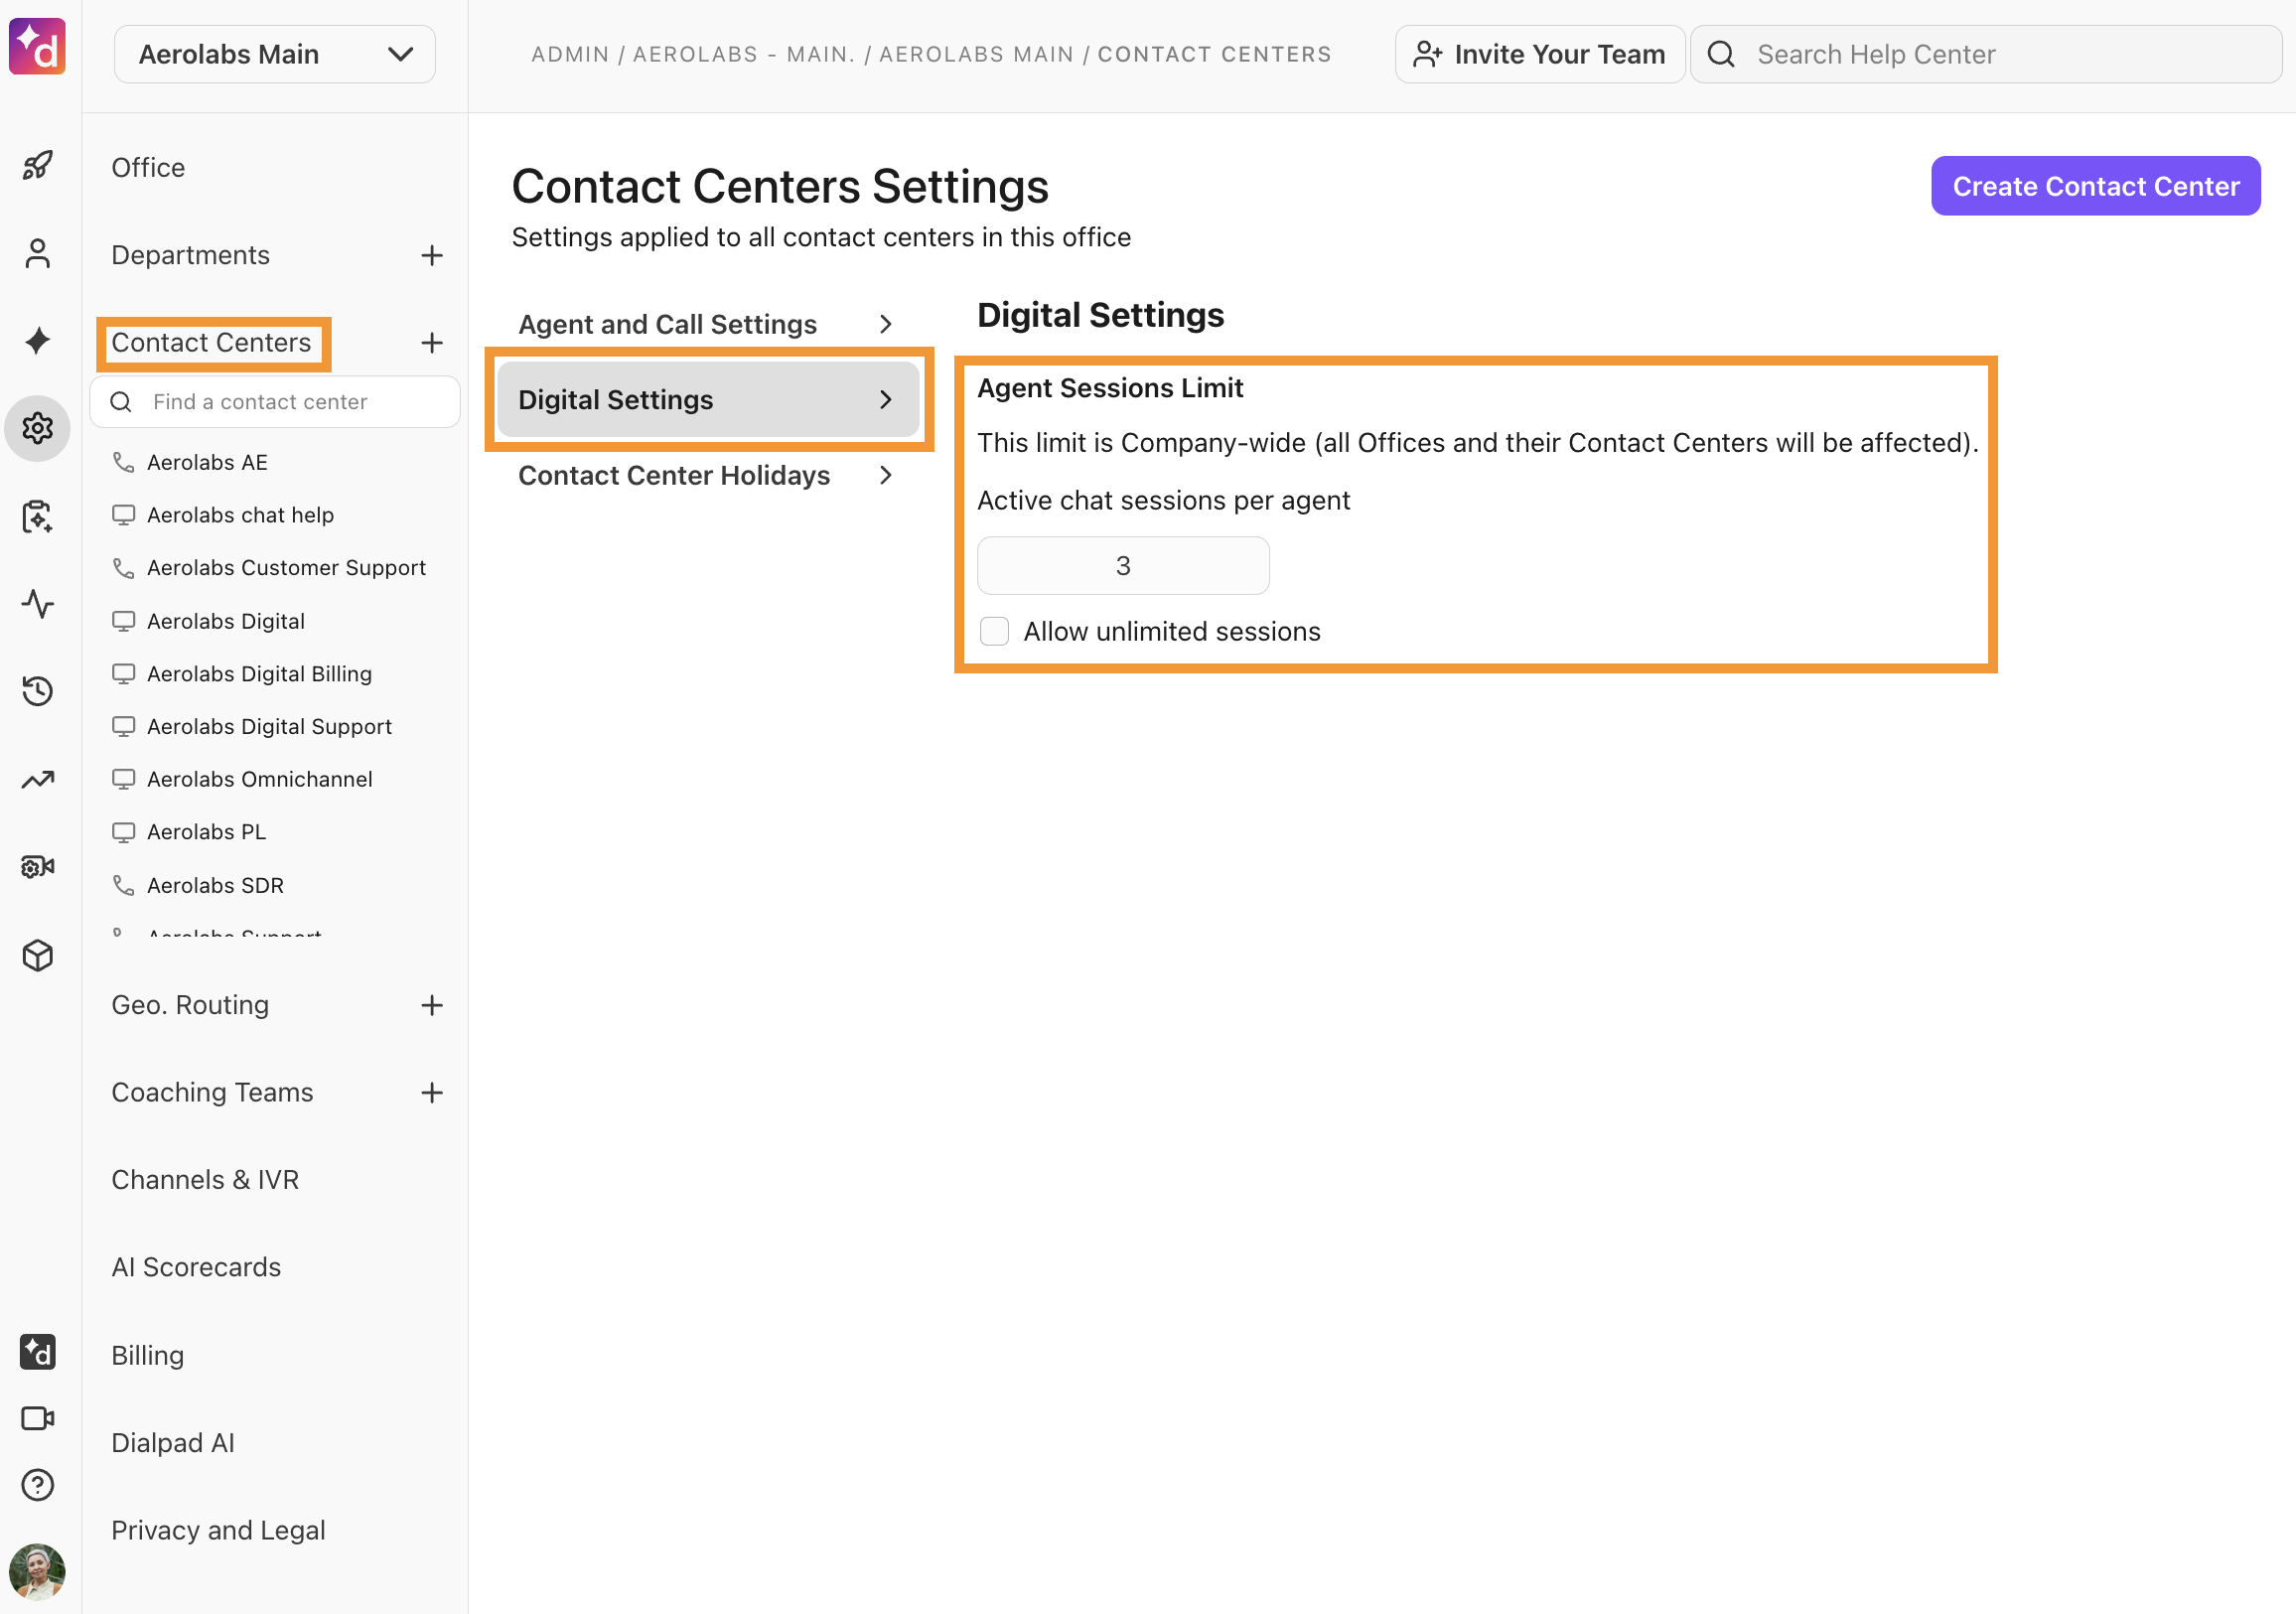Open the person profile icon in the sidebar

(37, 254)
